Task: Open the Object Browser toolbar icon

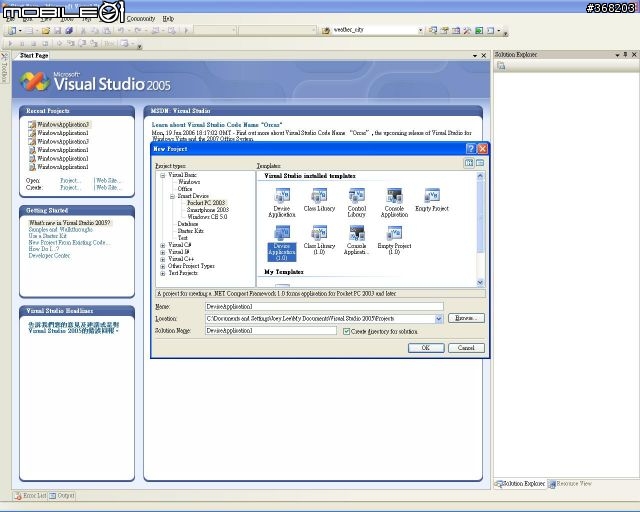Action: pyautogui.click(x=456, y=30)
